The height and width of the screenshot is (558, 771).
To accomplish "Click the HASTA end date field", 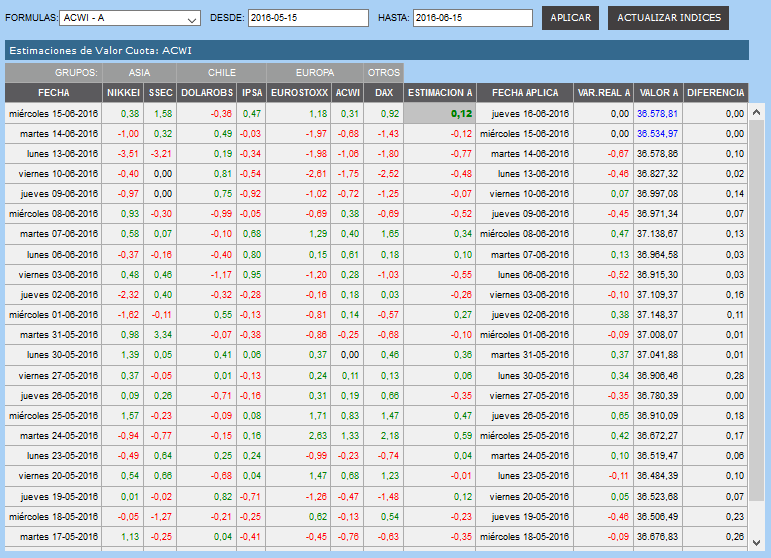I will 472,18.
